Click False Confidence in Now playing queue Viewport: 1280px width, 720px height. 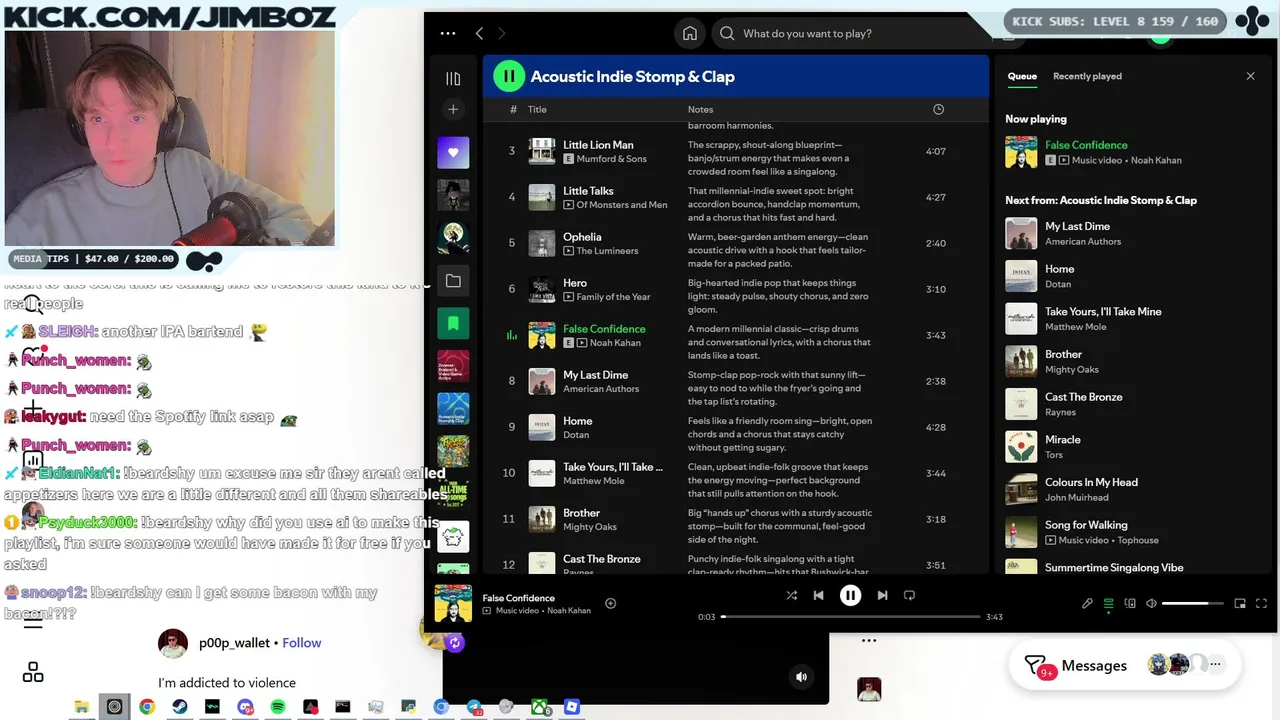(x=1086, y=145)
